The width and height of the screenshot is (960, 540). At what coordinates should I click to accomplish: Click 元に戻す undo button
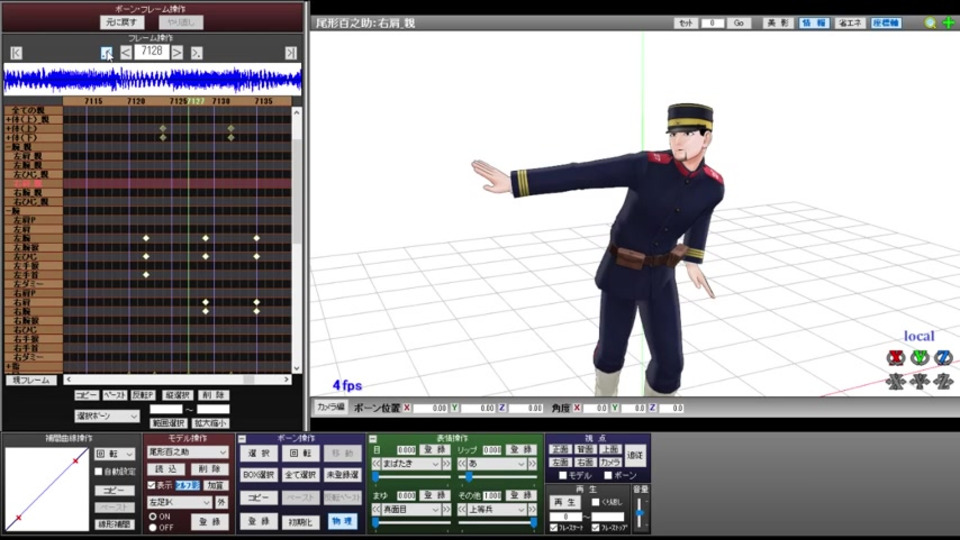point(122,22)
